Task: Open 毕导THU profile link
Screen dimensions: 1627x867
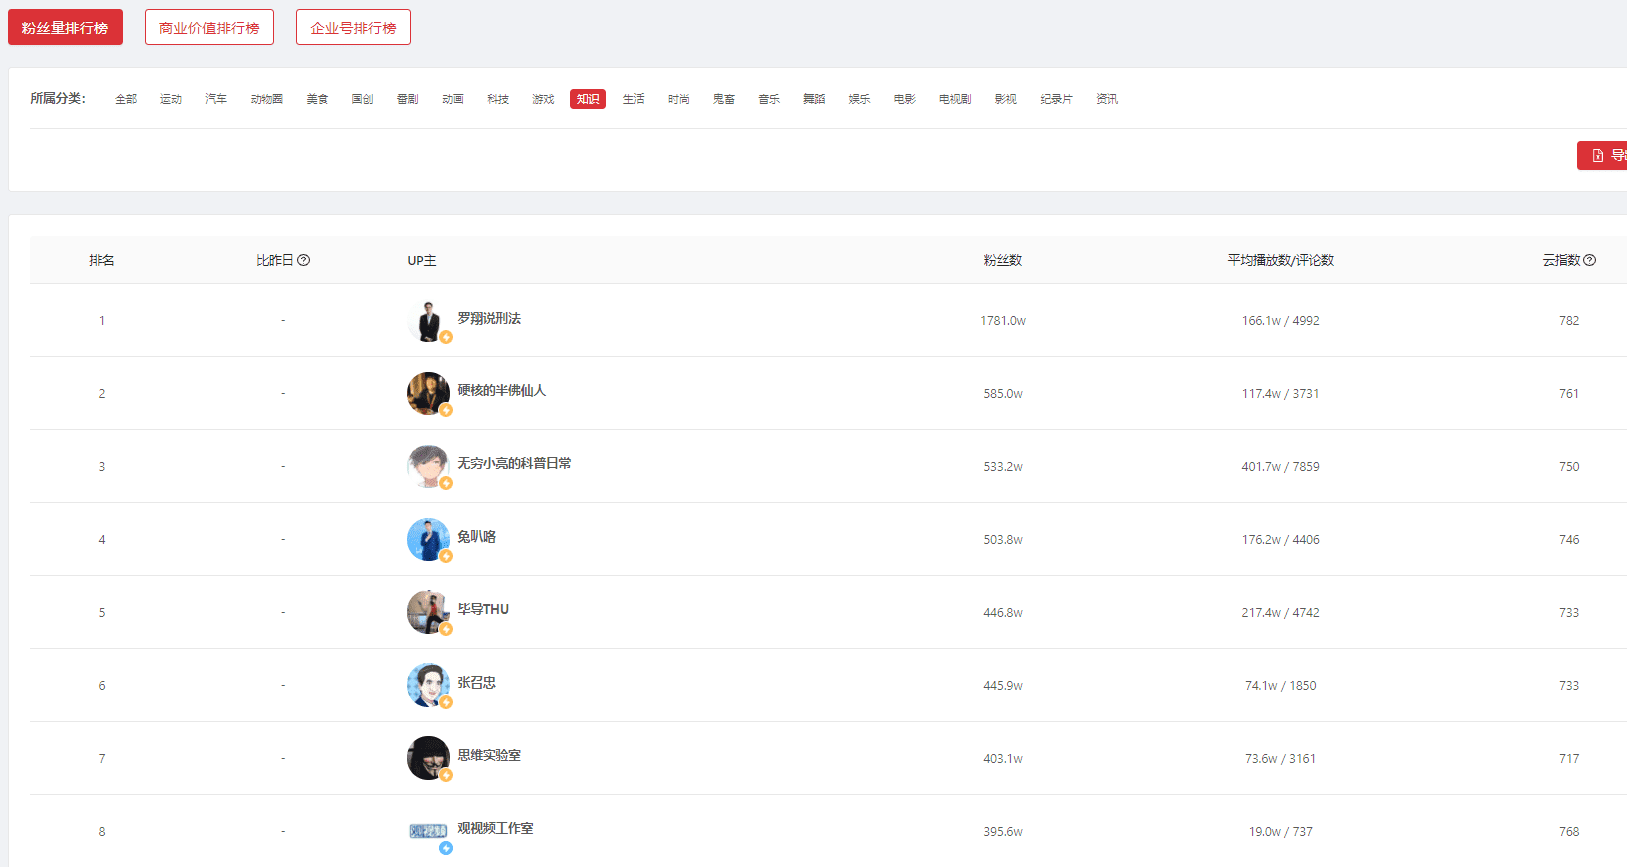Action: [x=483, y=609]
